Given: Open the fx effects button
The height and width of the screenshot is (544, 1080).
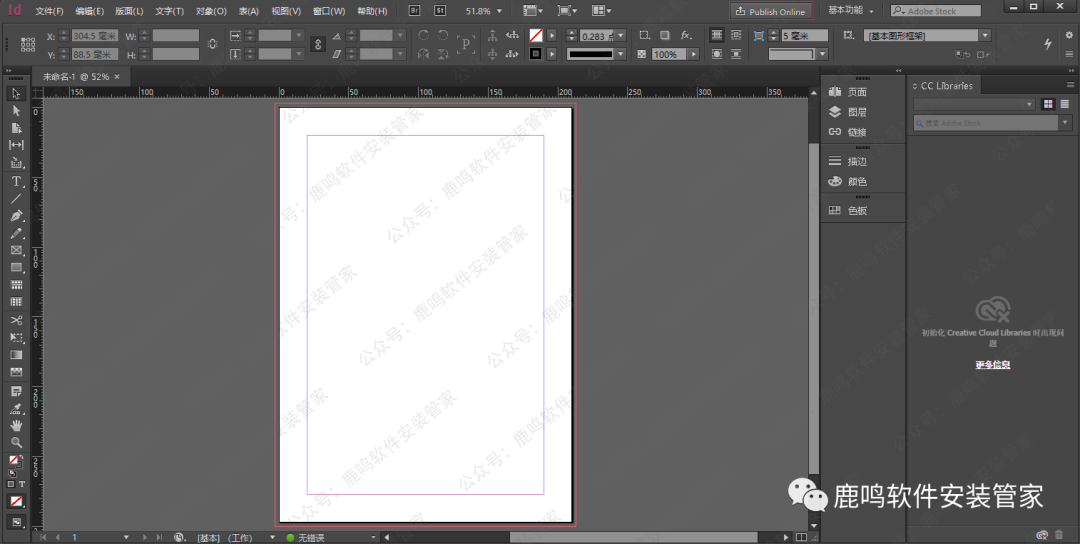Looking at the screenshot, I should pos(686,35).
